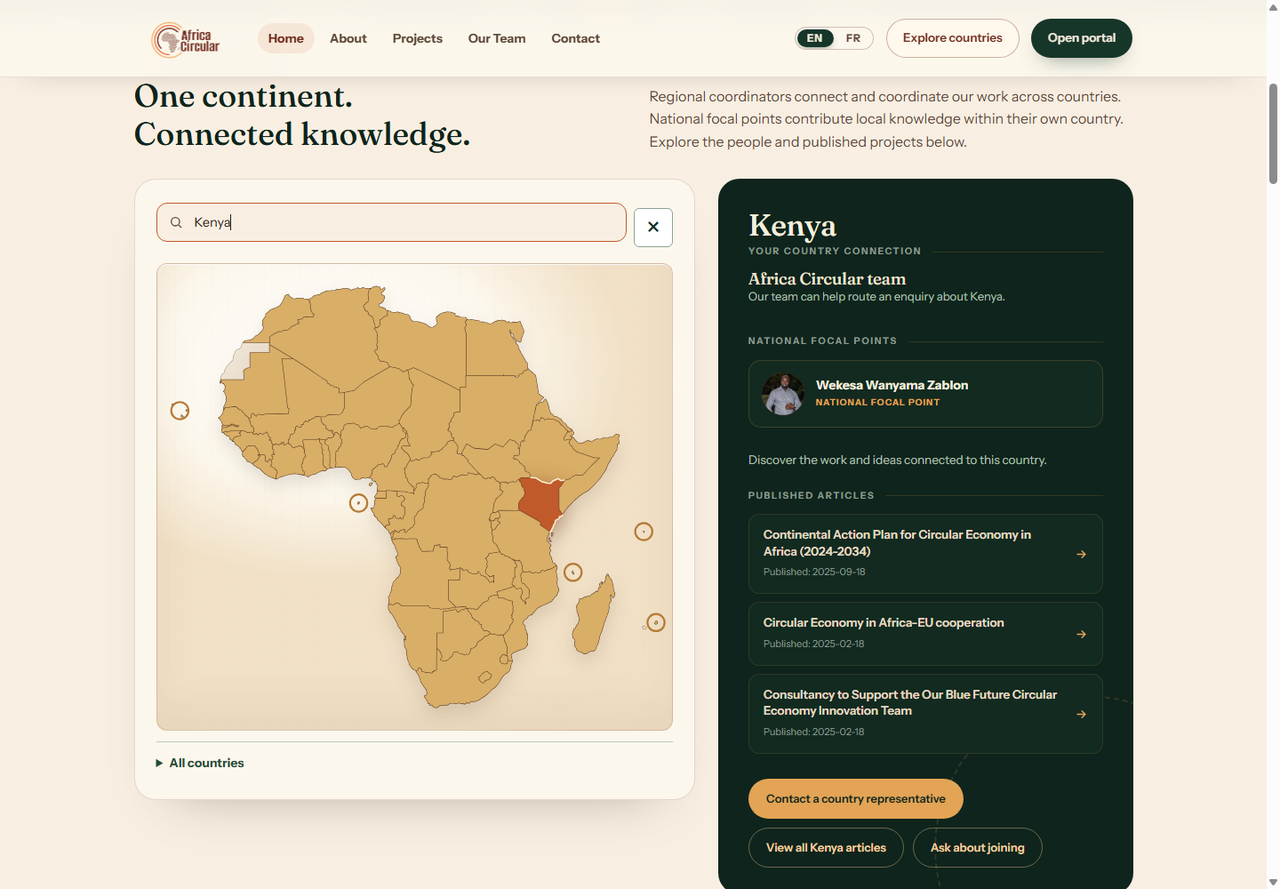Click into the country search field

(391, 222)
